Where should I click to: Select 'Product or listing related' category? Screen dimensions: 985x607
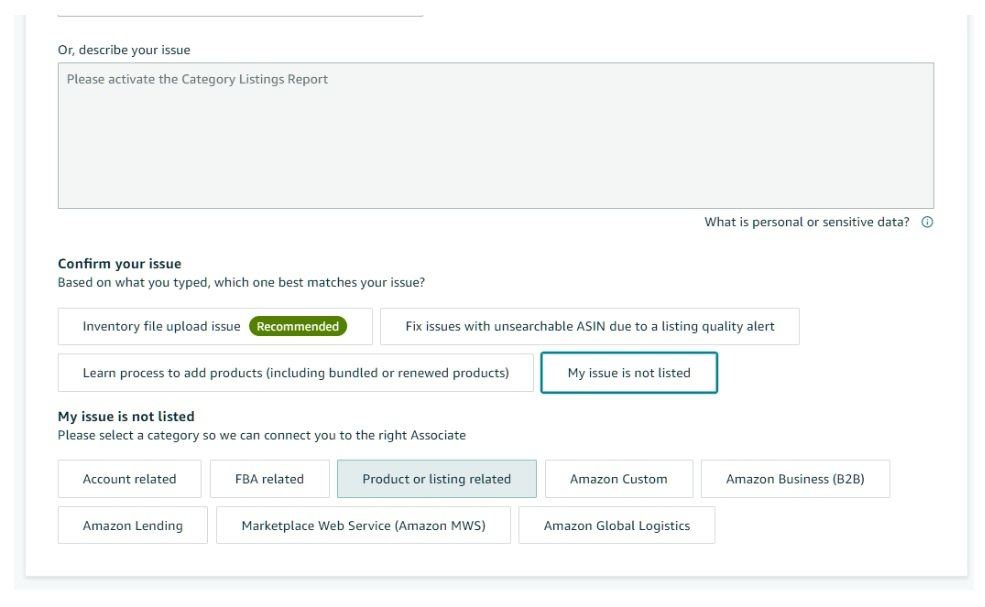[x=437, y=479]
